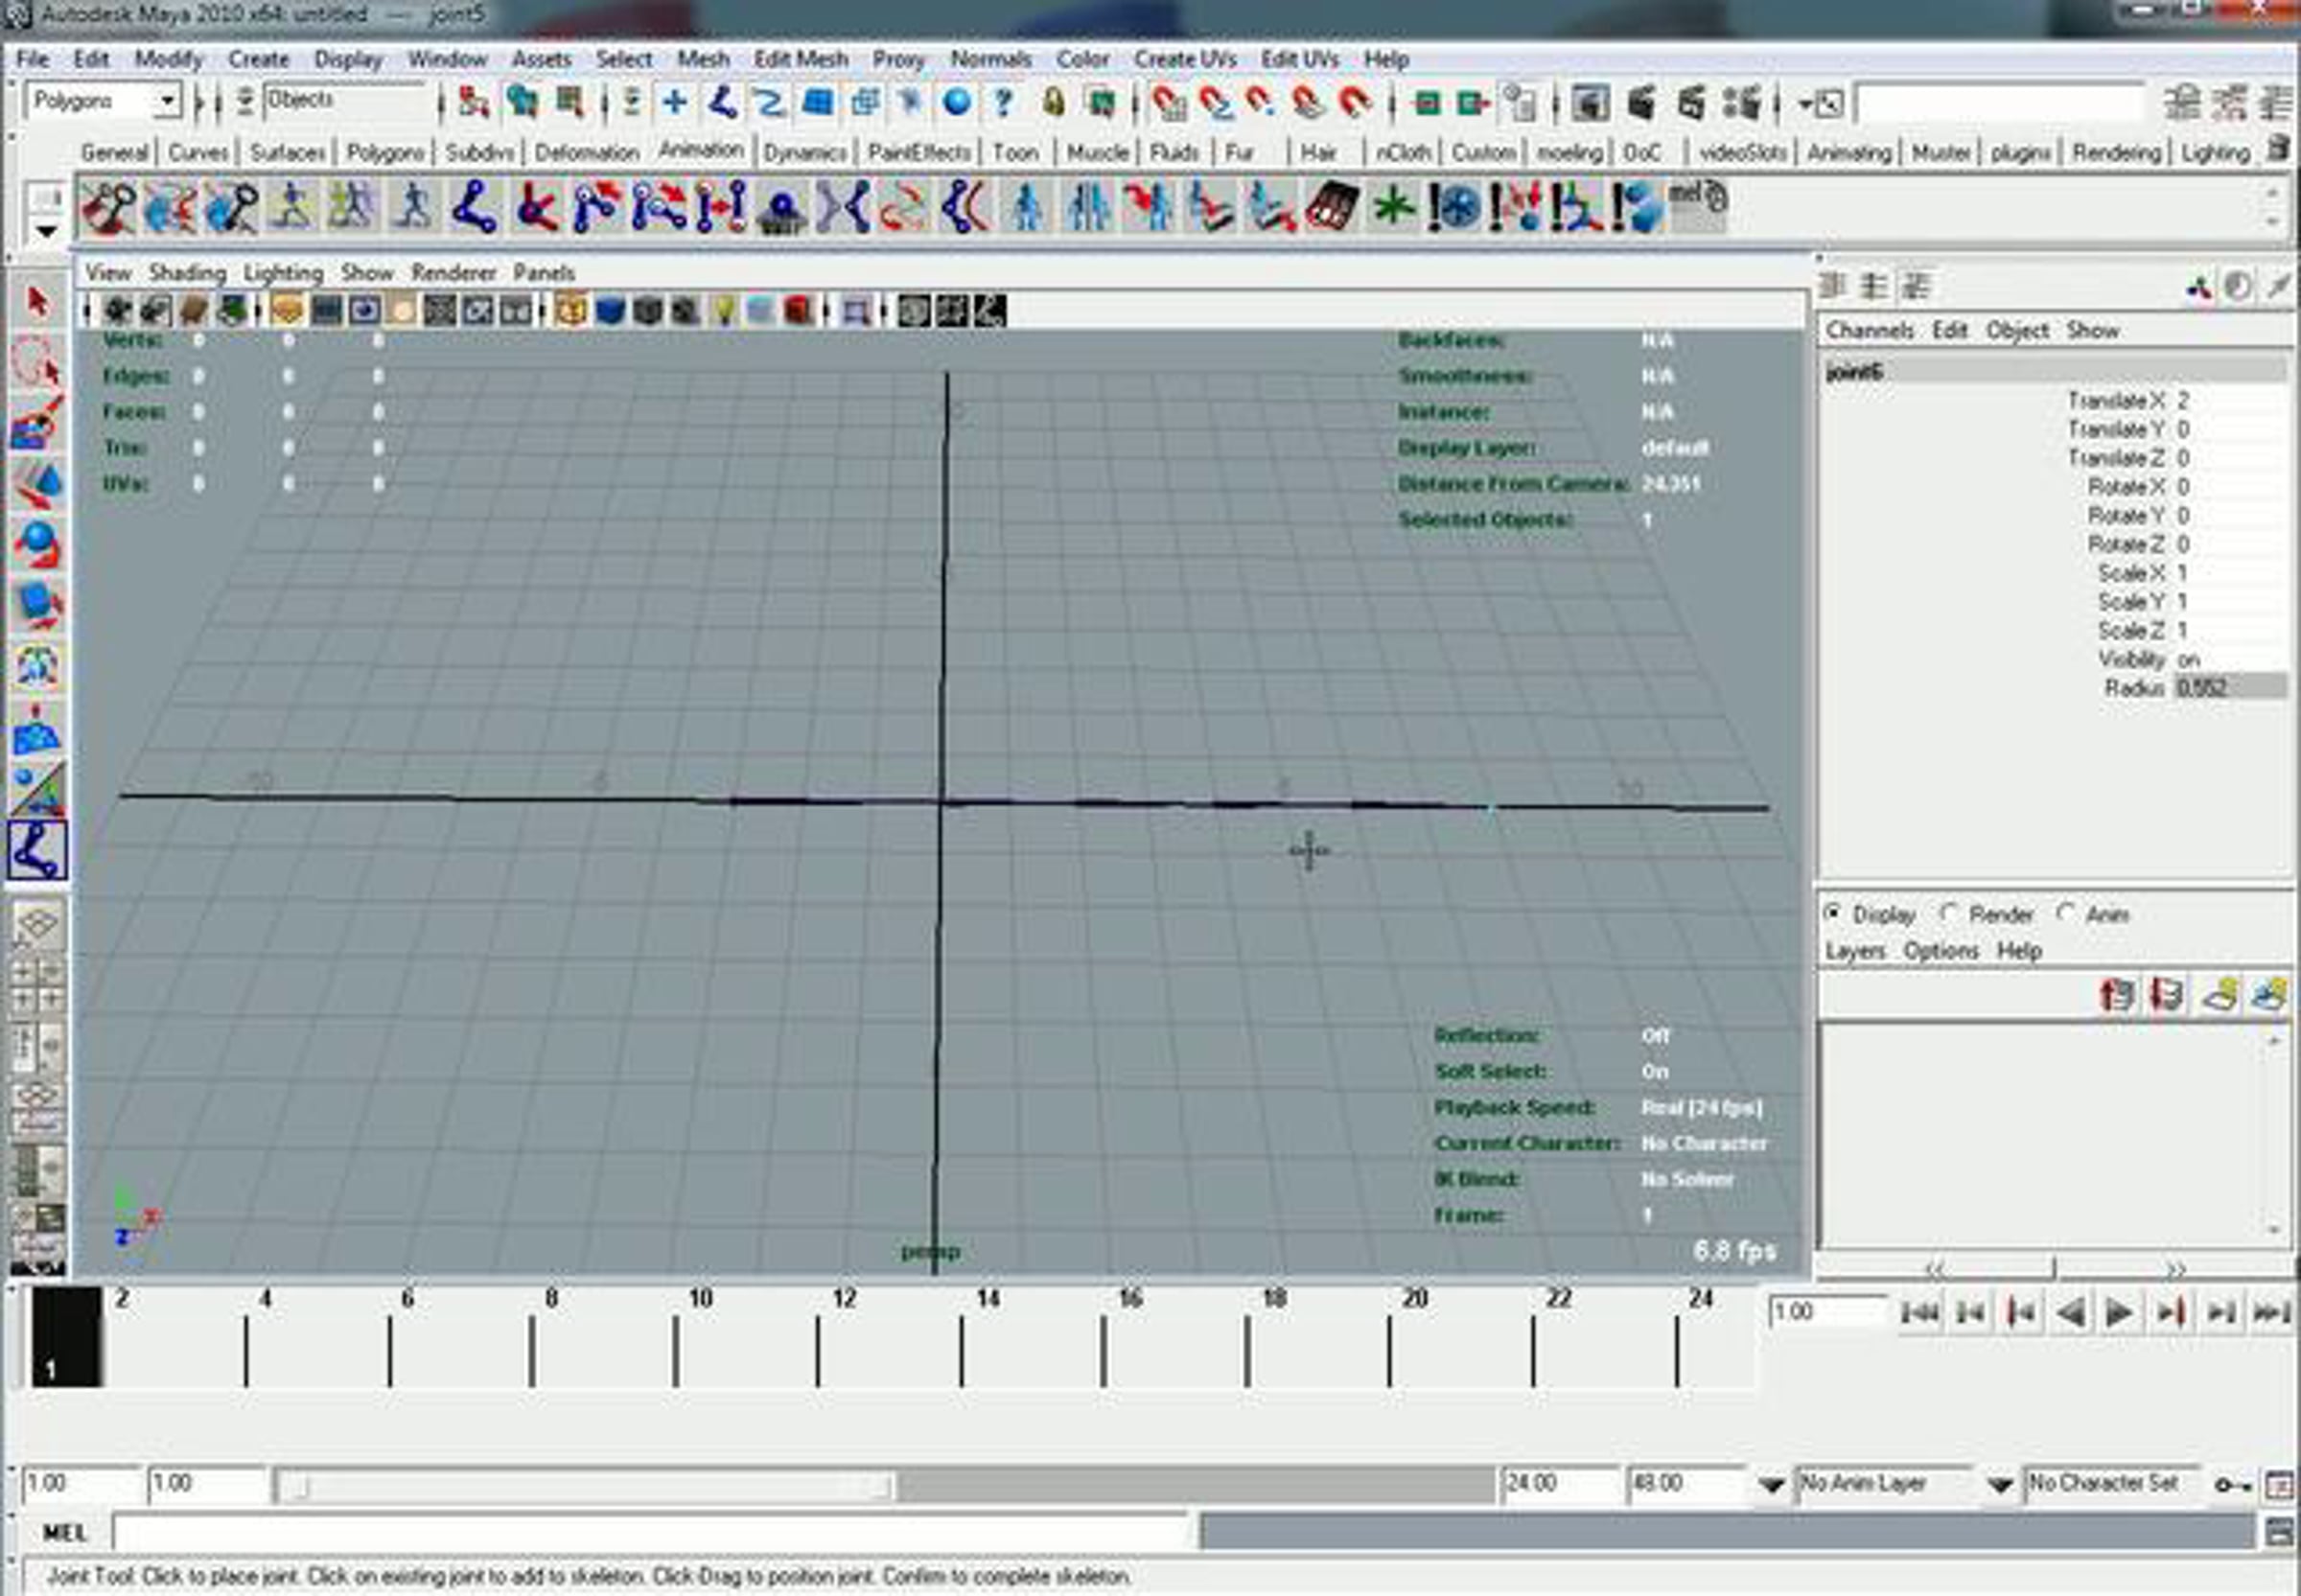Step forward to next keyframe

point(2169,1312)
